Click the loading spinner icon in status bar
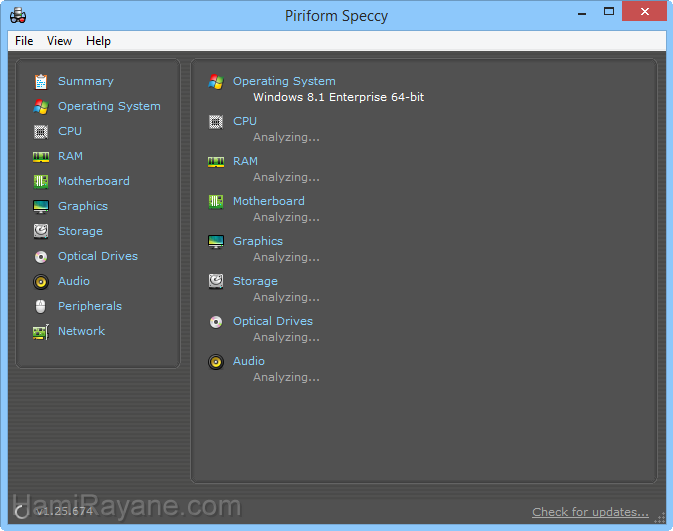The image size is (673, 531). 21,511
